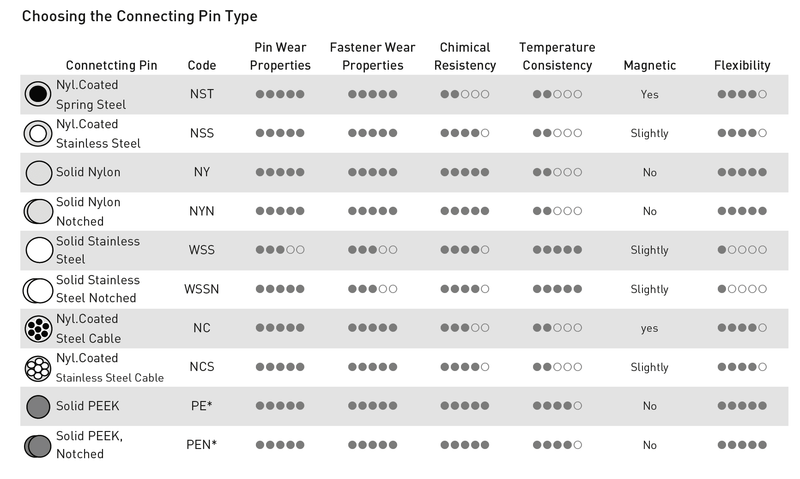Click the Nyl.Coated Spring Steel pin icon

click(x=38, y=94)
